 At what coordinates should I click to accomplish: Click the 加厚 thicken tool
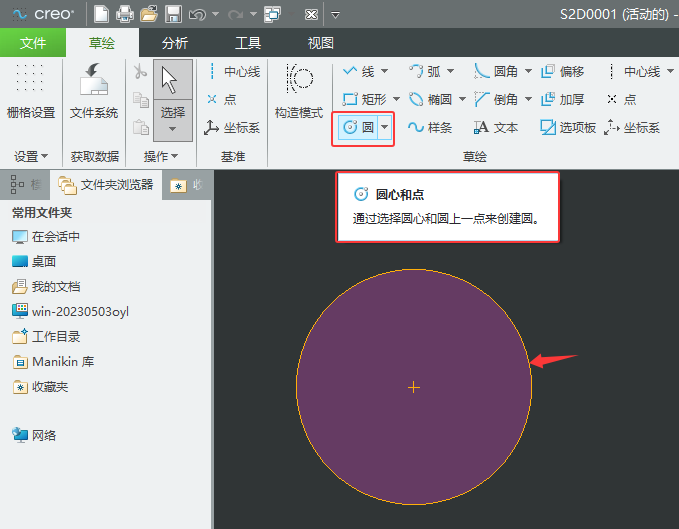pyautogui.click(x=563, y=100)
